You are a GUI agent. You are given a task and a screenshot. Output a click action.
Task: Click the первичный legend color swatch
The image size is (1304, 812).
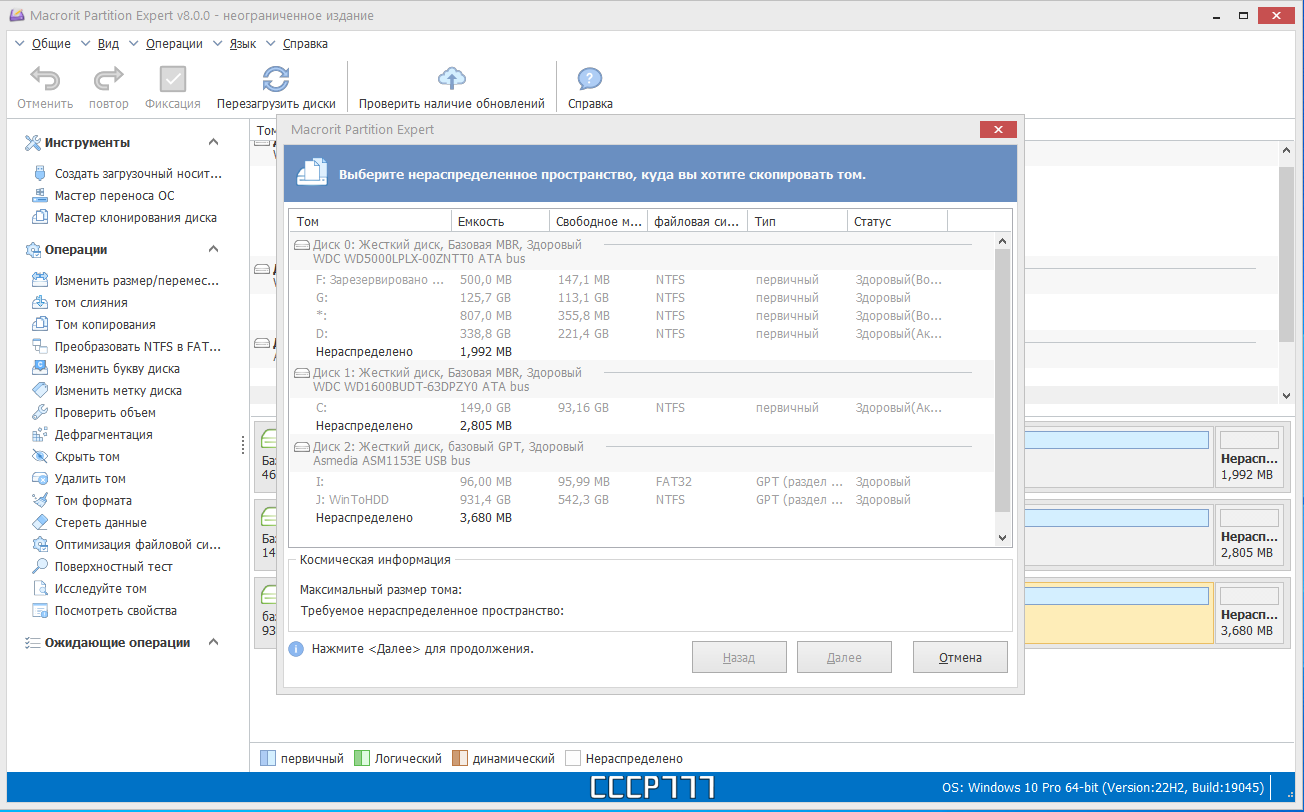[267, 759]
